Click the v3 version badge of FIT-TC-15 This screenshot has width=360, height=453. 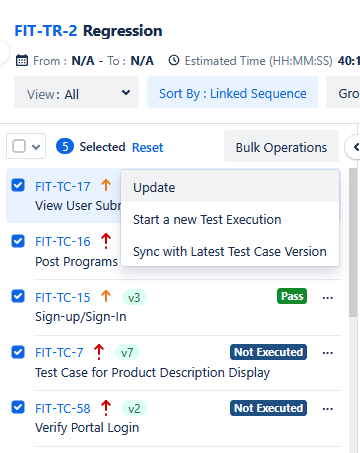pyautogui.click(x=134, y=297)
